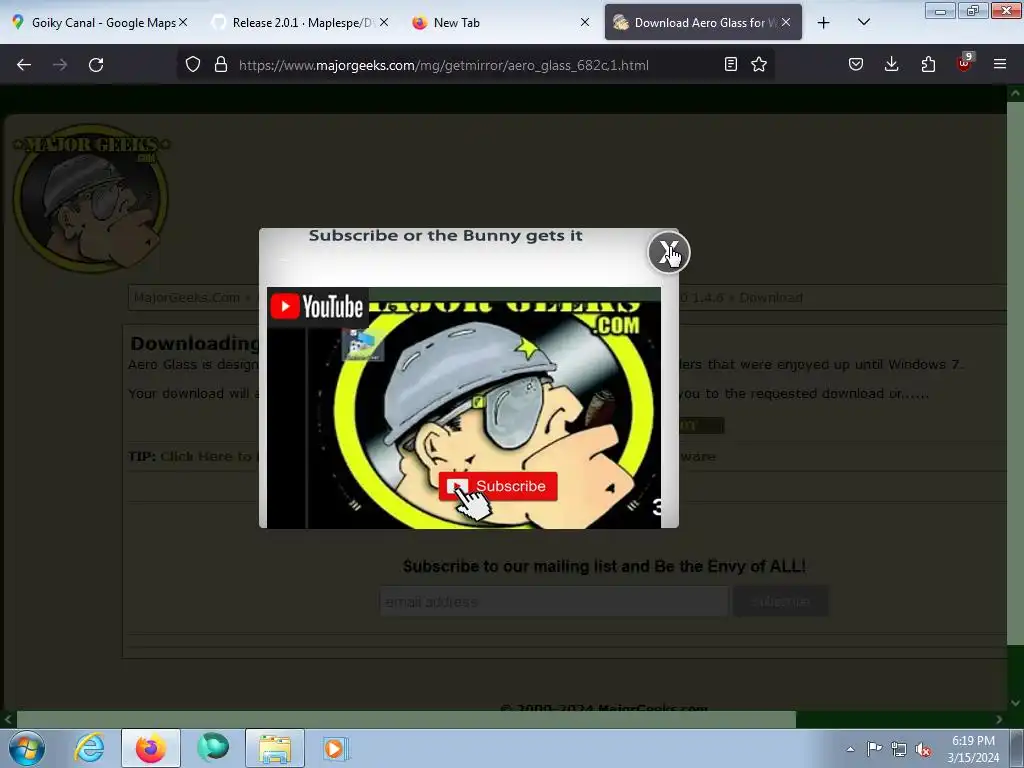The image size is (1024, 768).
Task: Click the MajorGeeks logo image
Action: click(91, 198)
